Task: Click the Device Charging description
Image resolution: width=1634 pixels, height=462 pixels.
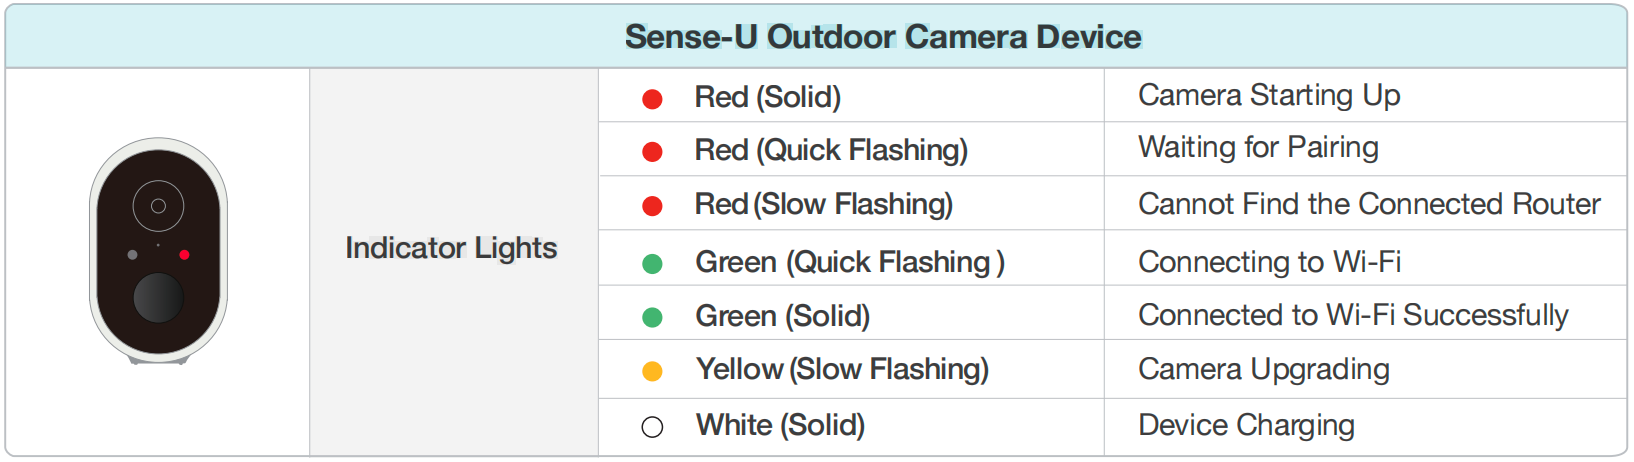Action: 1246,426
